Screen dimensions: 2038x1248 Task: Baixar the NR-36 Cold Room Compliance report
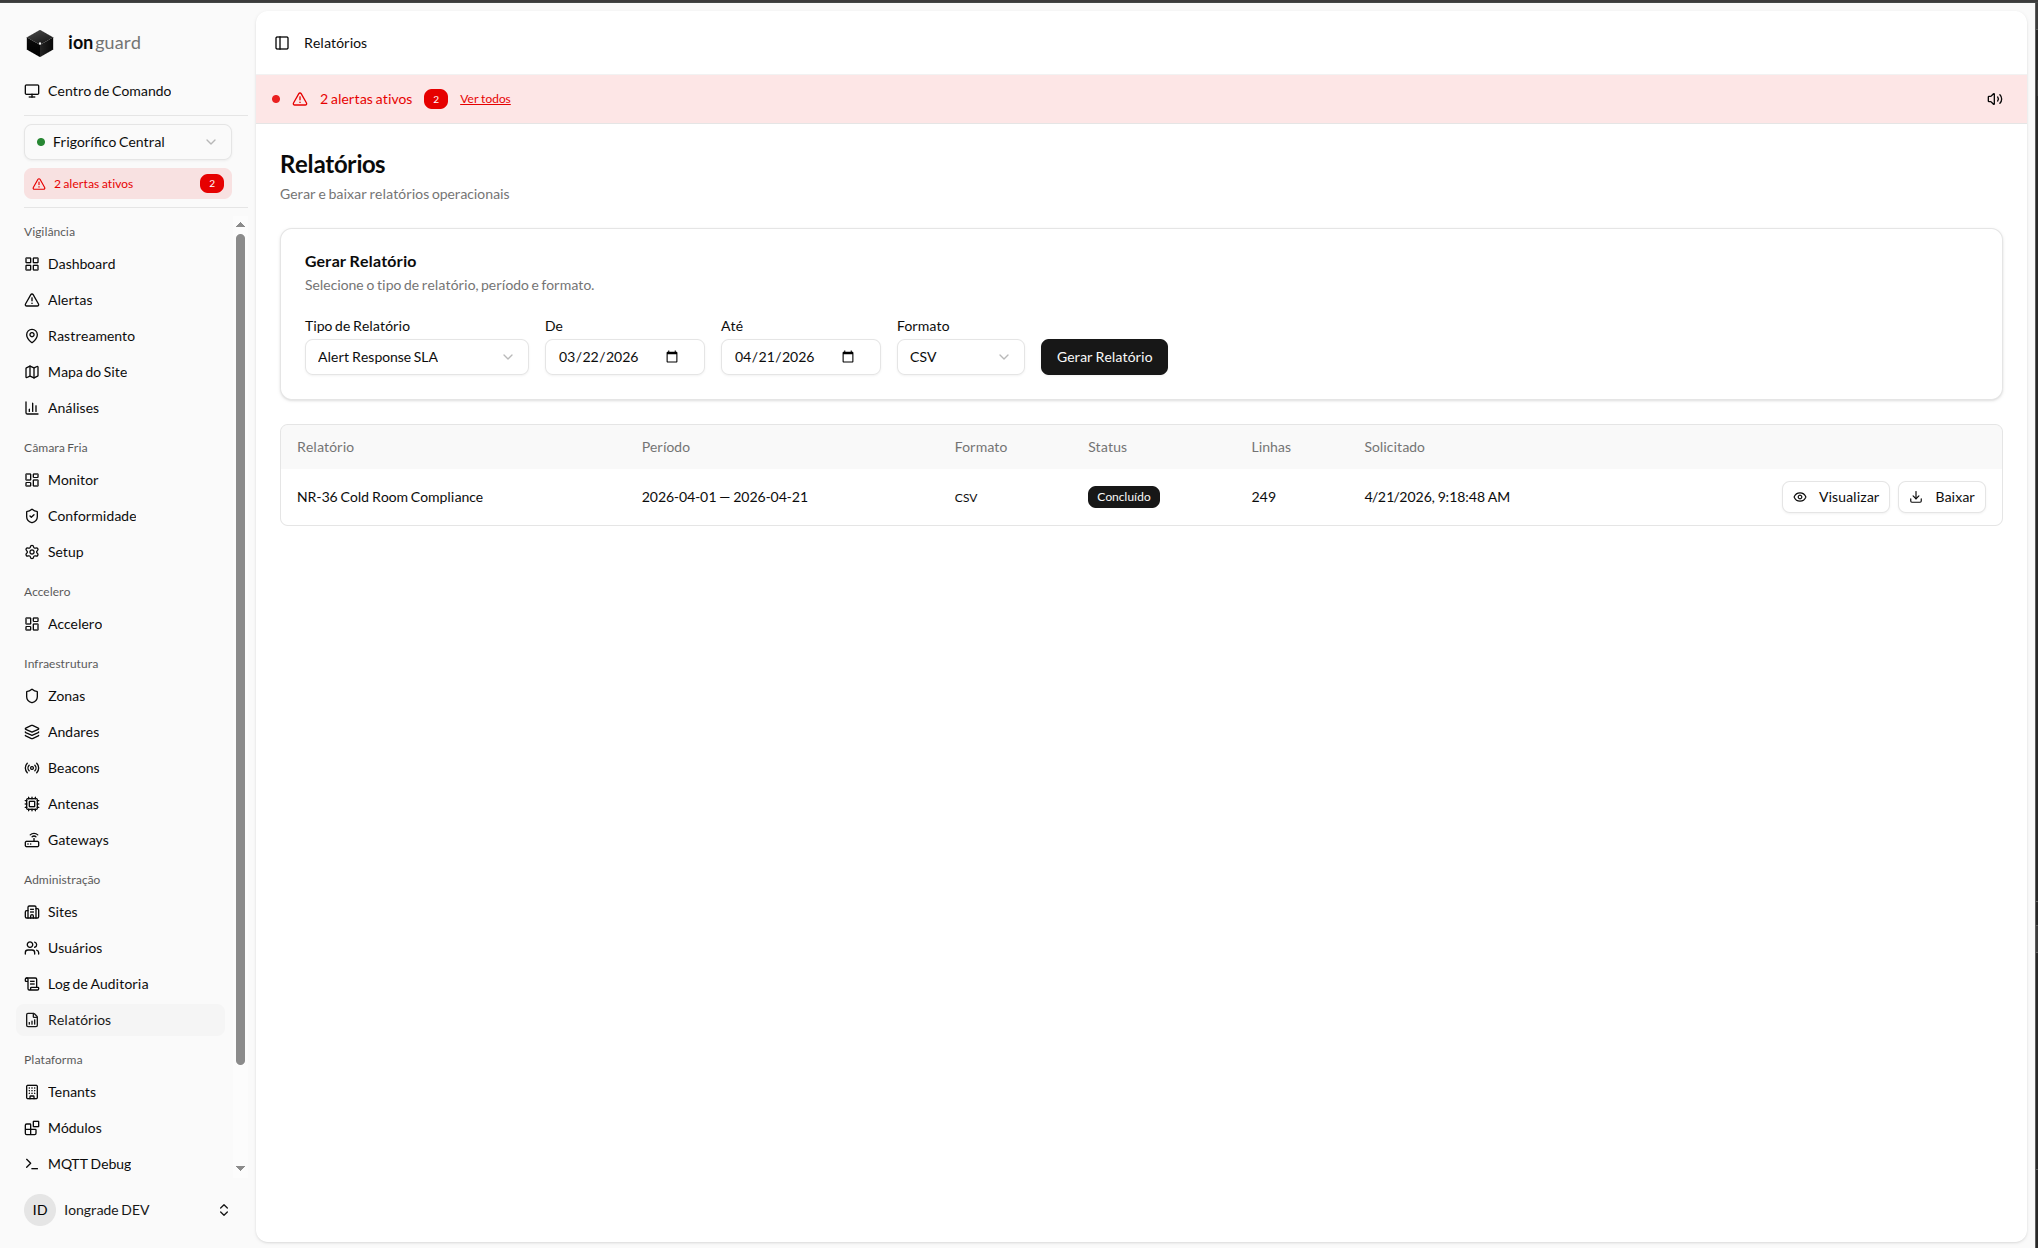(x=1941, y=497)
